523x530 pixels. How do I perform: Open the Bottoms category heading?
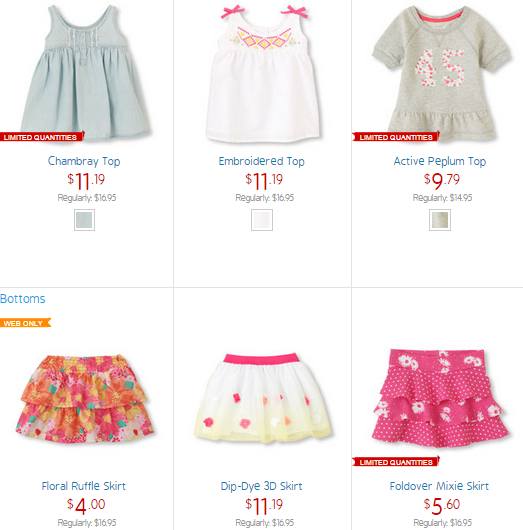pos(23,299)
